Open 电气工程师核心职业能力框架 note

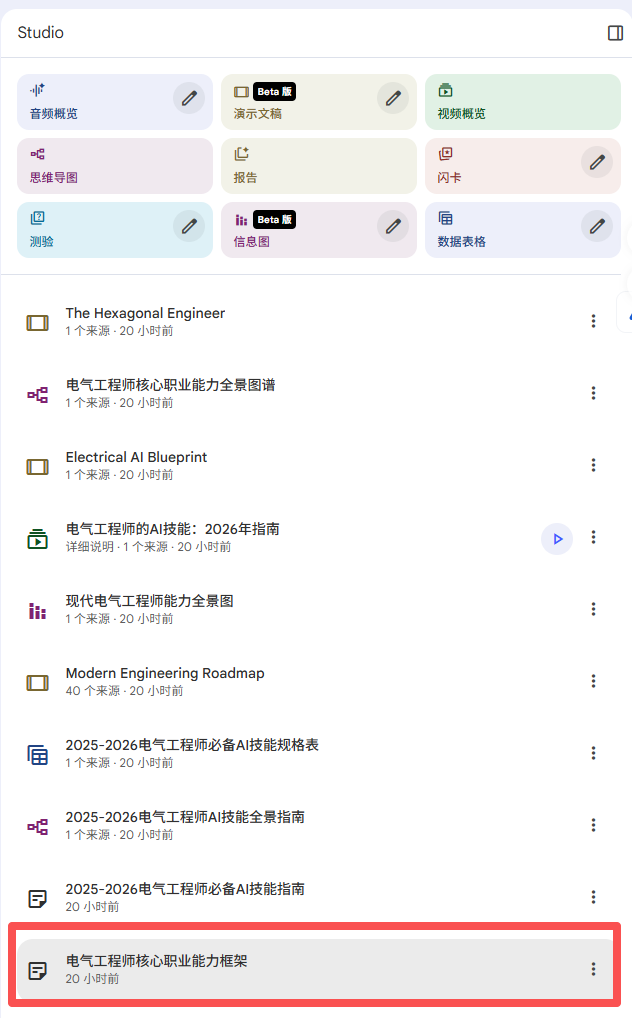(x=315, y=970)
